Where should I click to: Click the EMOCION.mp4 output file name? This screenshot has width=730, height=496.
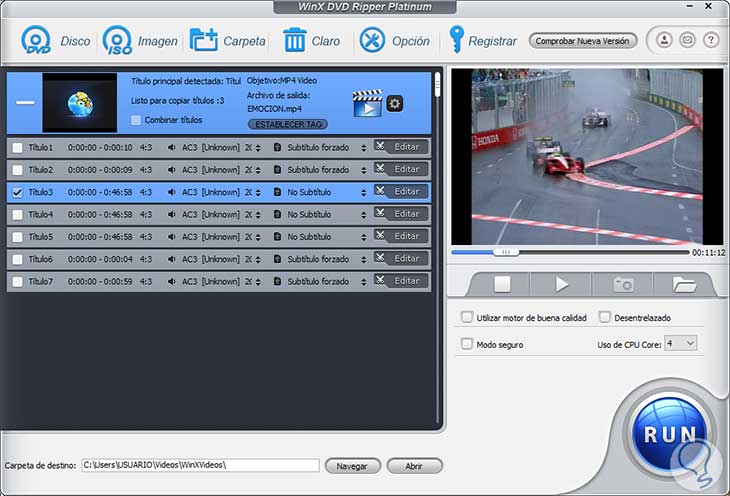click(274, 109)
